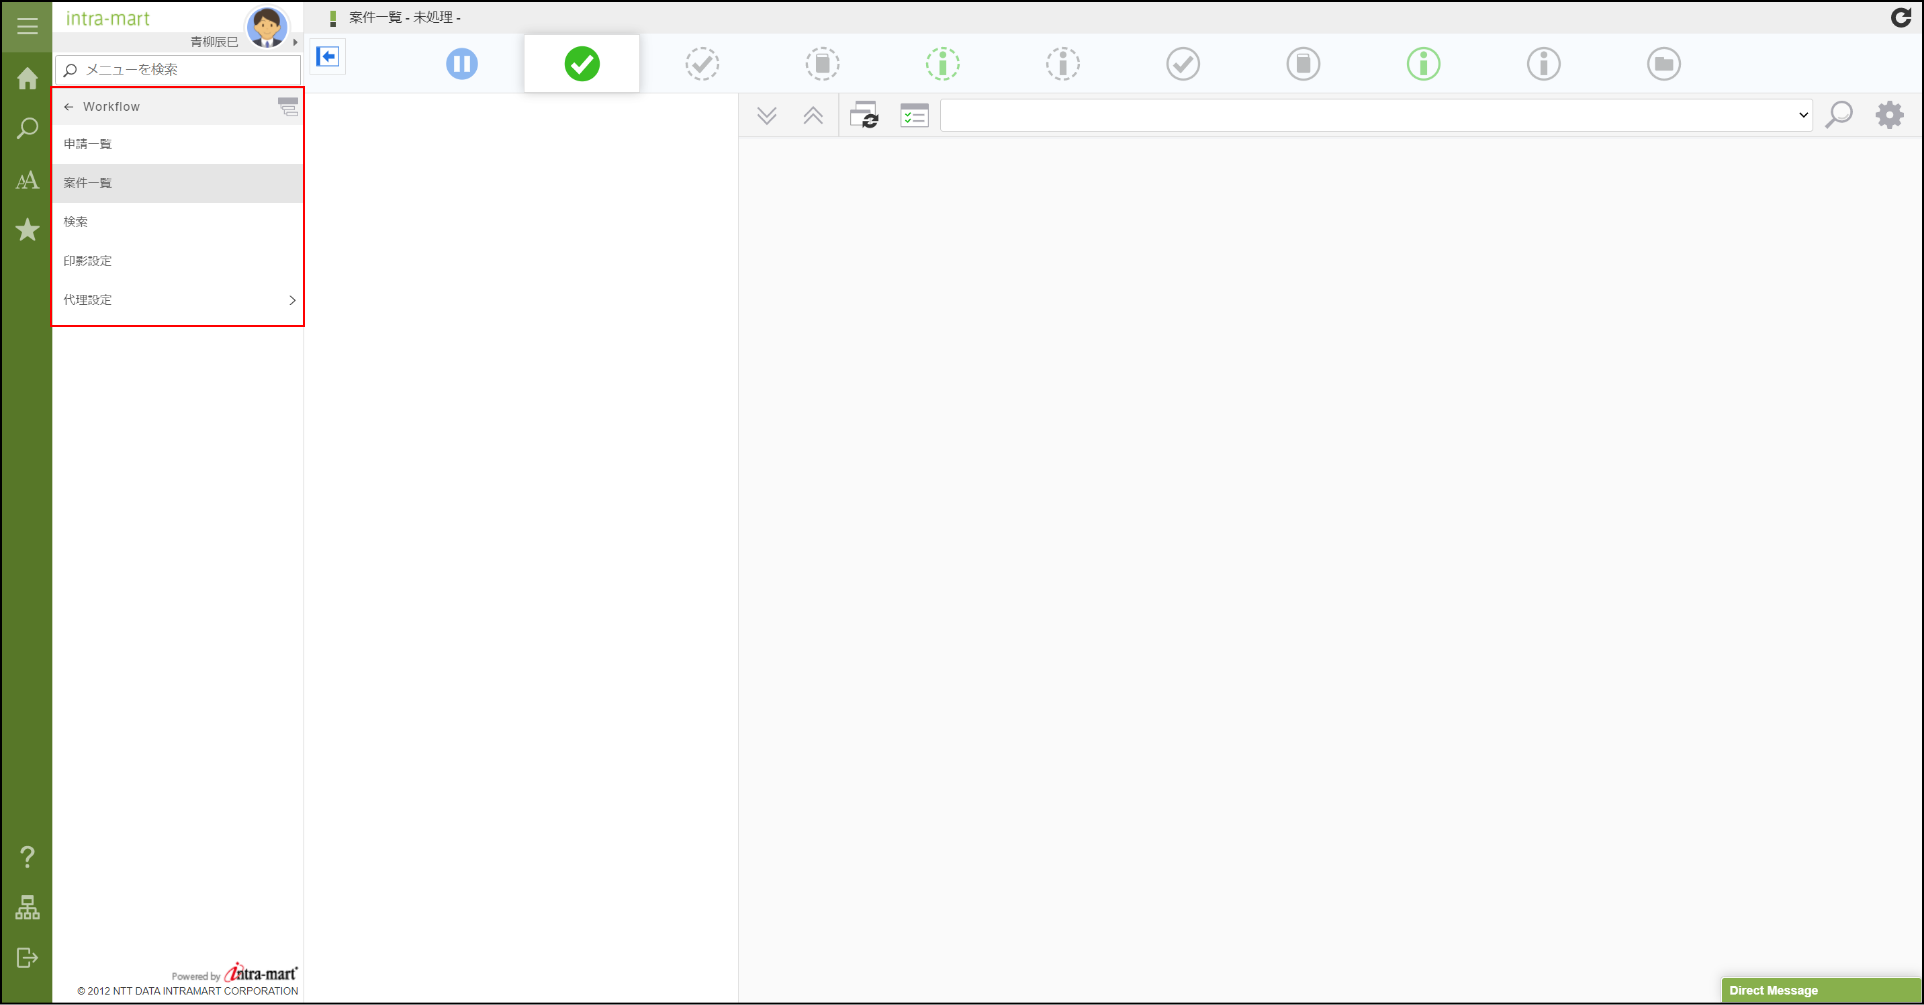Go back from Workflow using the back arrow
This screenshot has height=1005, width=1924.
[x=67, y=106]
